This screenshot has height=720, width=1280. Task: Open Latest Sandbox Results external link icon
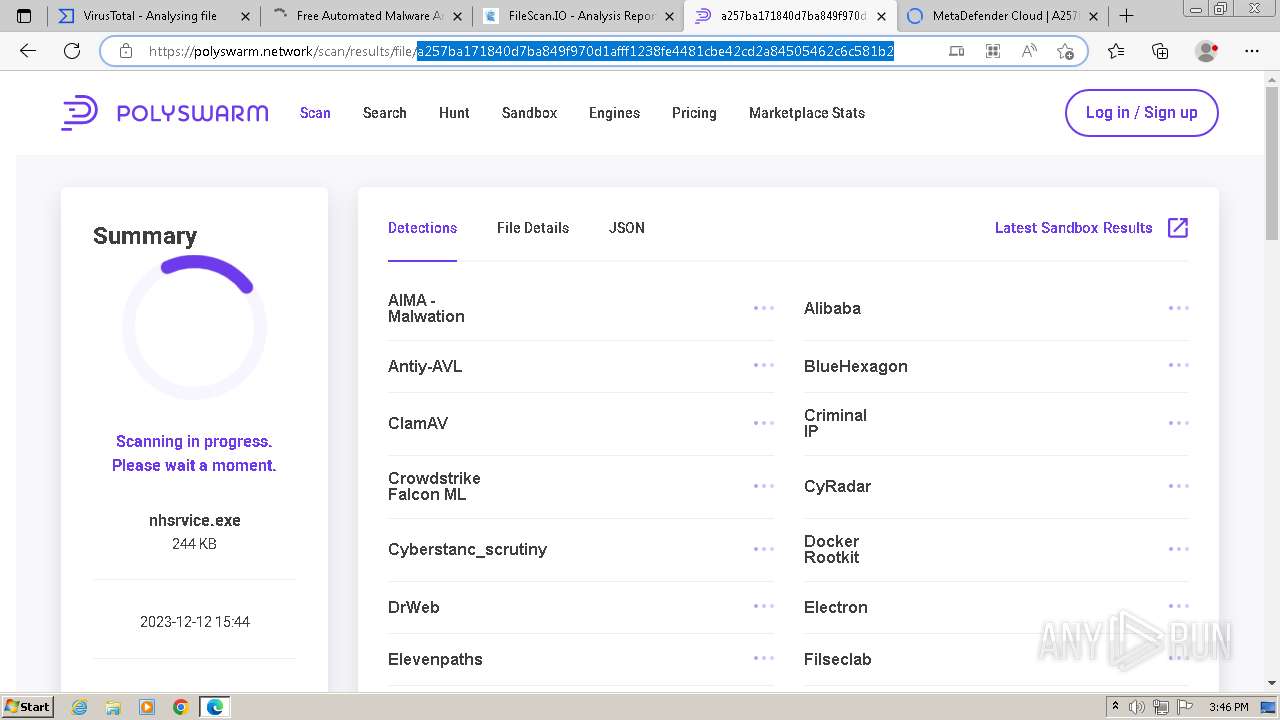coord(1178,228)
